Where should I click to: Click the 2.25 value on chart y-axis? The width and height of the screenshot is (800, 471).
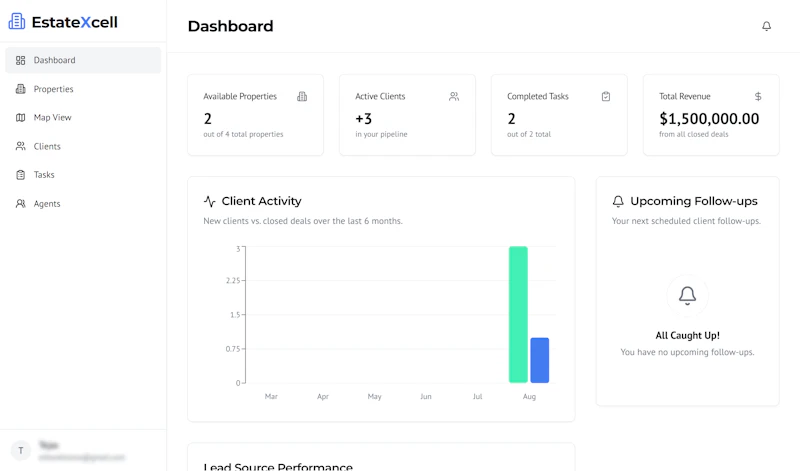coord(233,281)
